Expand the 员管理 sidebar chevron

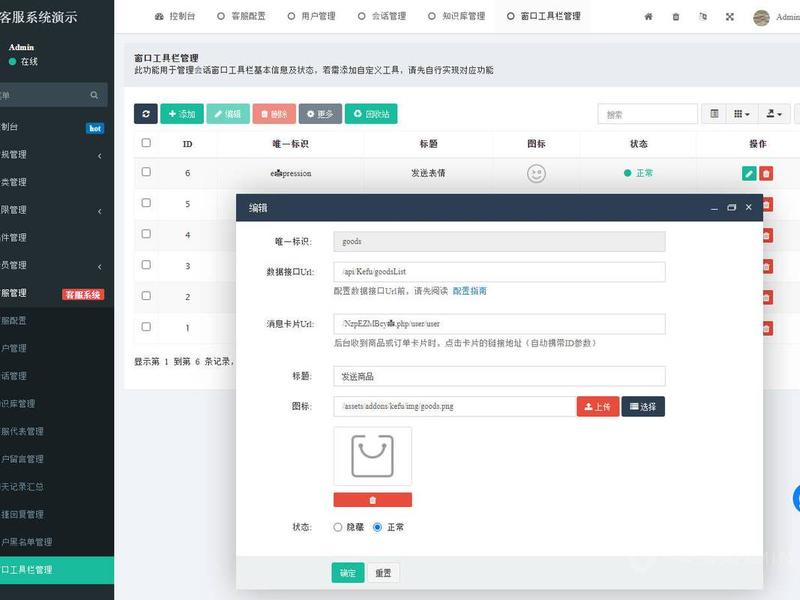(99, 266)
